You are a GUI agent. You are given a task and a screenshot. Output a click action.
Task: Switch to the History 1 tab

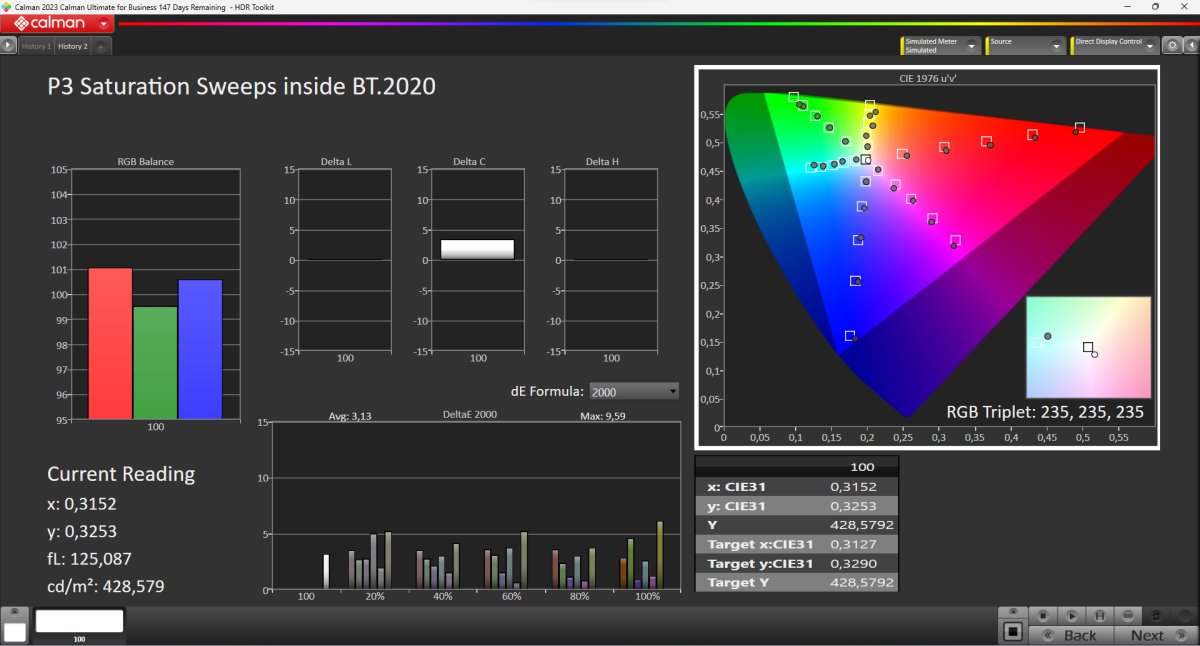(36, 47)
